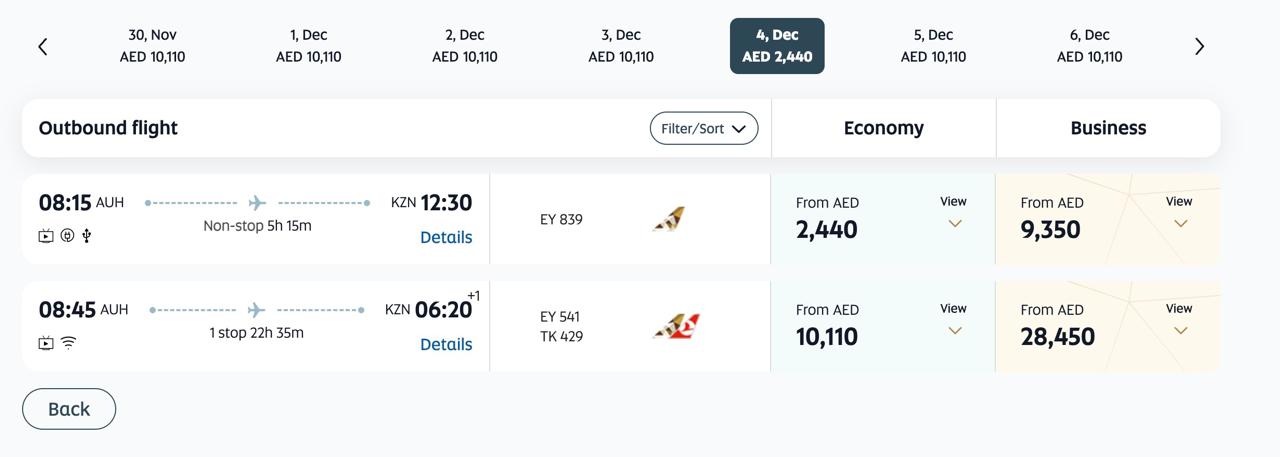The image size is (1280, 457).
Task: Go to previous dates with left arrow
Action: pos(43,47)
